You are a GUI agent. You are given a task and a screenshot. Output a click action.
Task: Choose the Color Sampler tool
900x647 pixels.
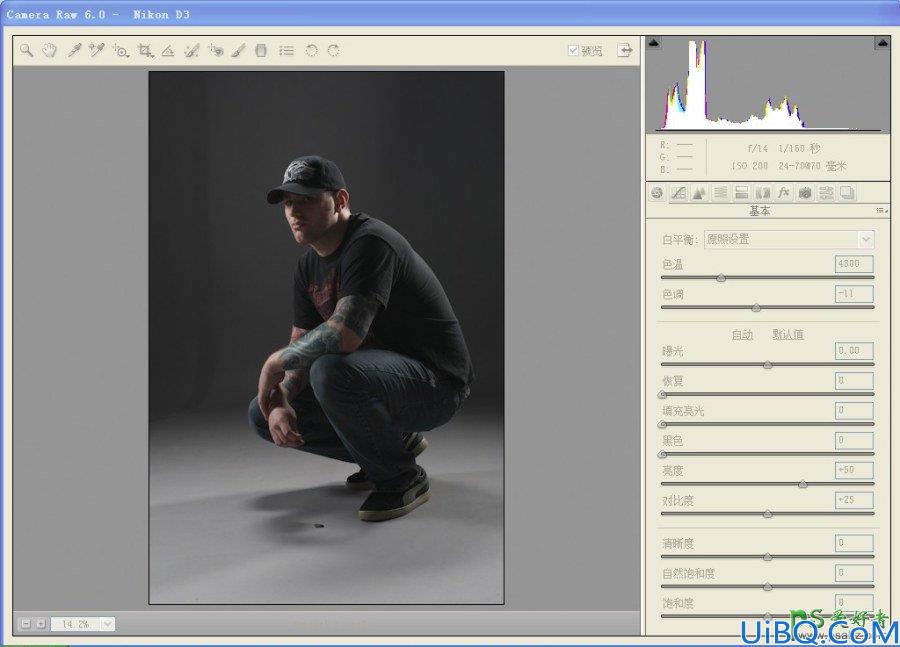pyautogui.click(x=96, y=50)
